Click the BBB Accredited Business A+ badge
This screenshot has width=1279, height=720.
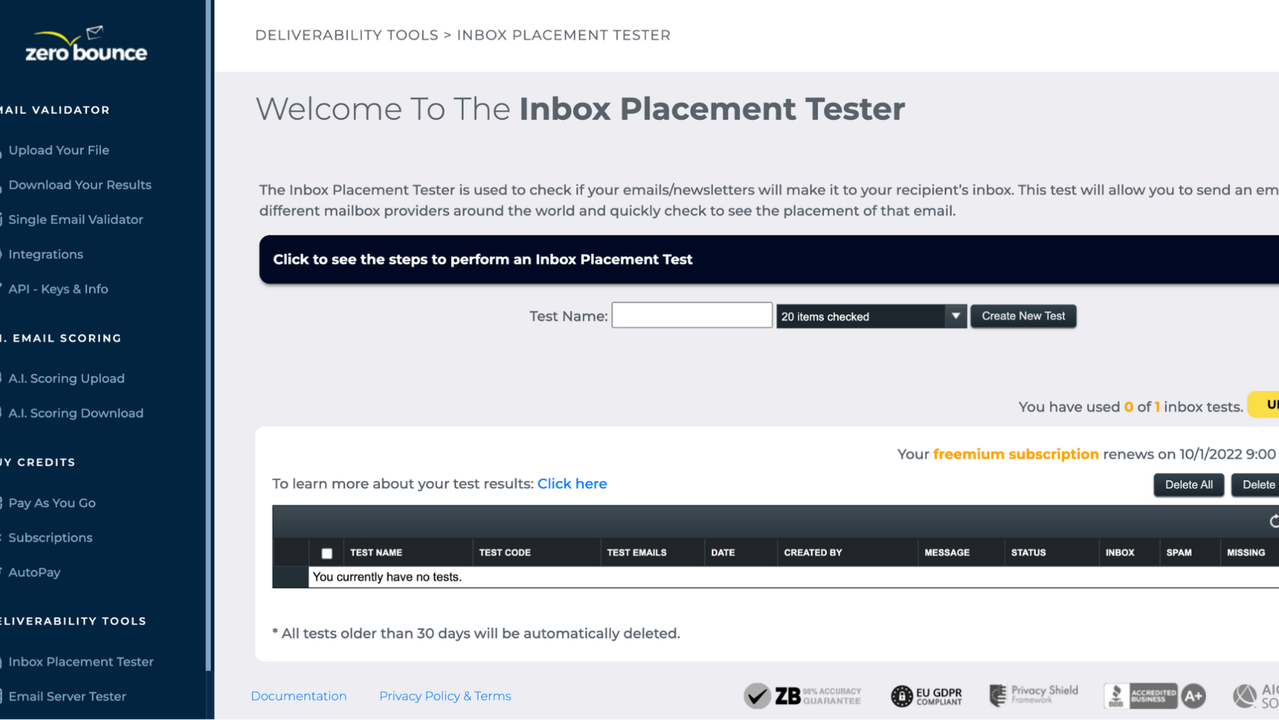click(x=1155, y=695)
